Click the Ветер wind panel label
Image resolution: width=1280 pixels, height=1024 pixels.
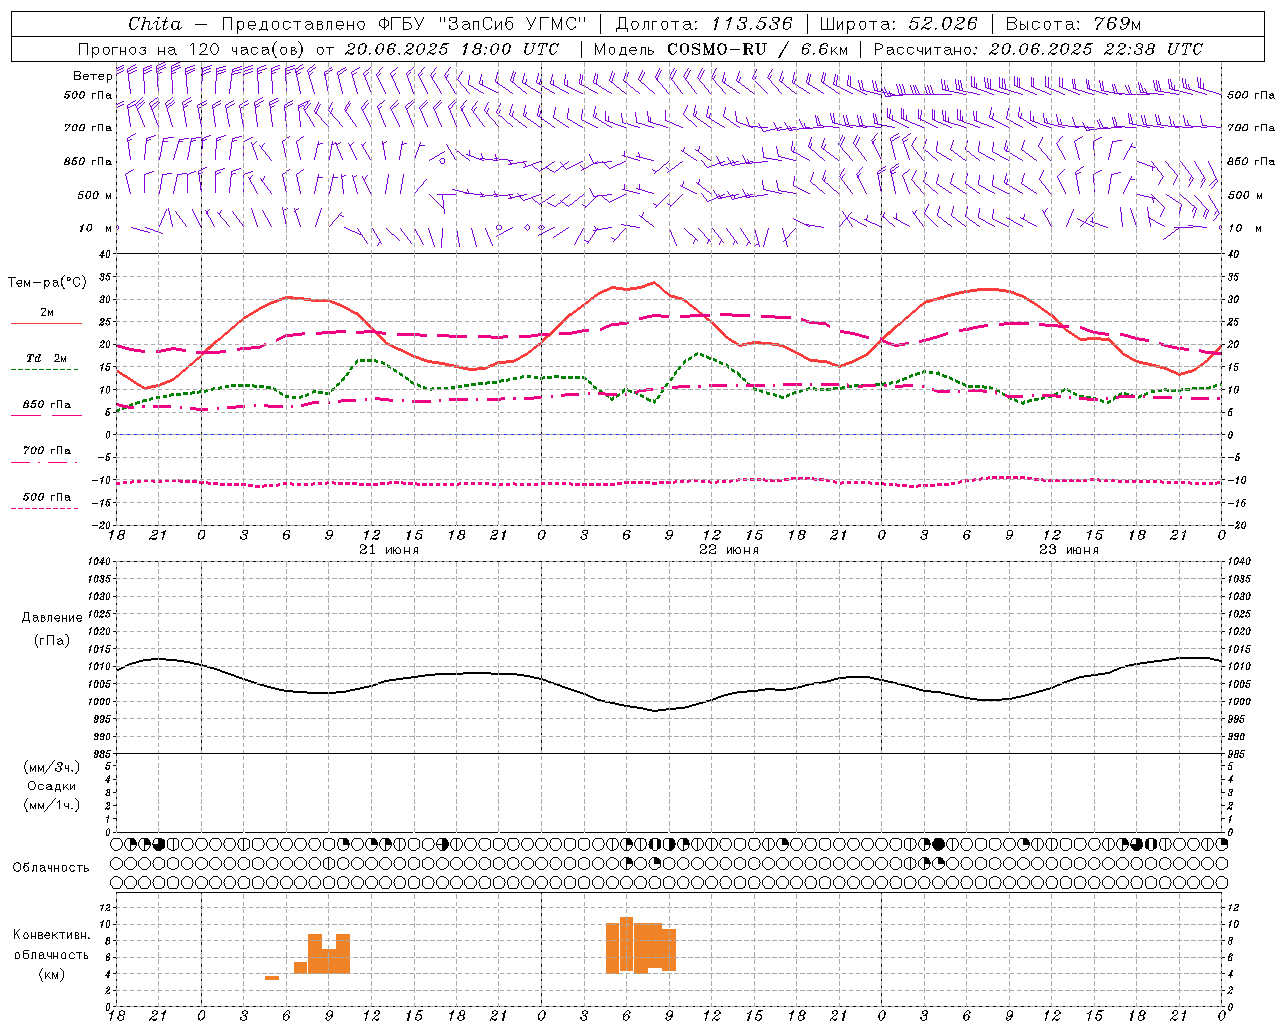coord(92,76)
